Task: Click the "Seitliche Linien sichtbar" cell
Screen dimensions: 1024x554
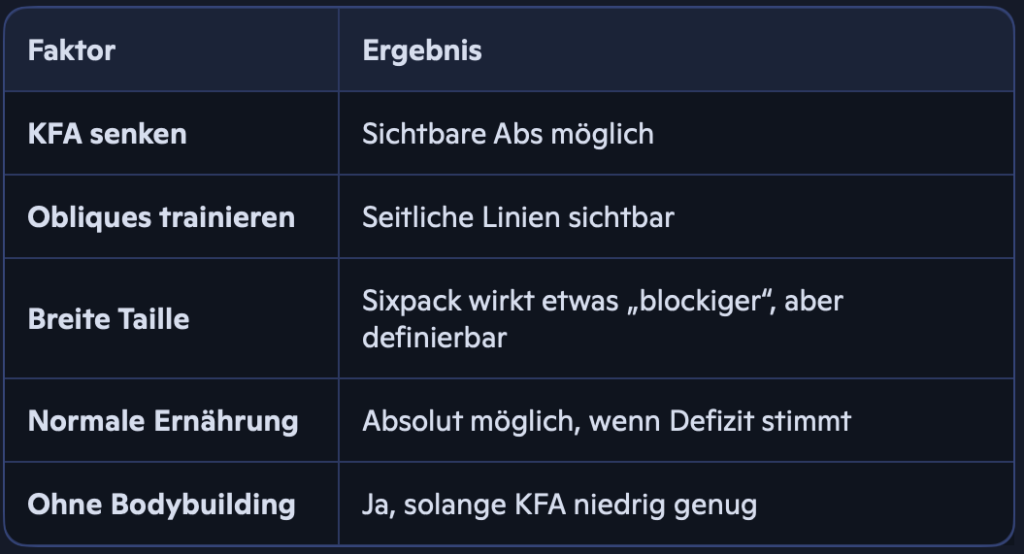Action: tap(518, 217)
